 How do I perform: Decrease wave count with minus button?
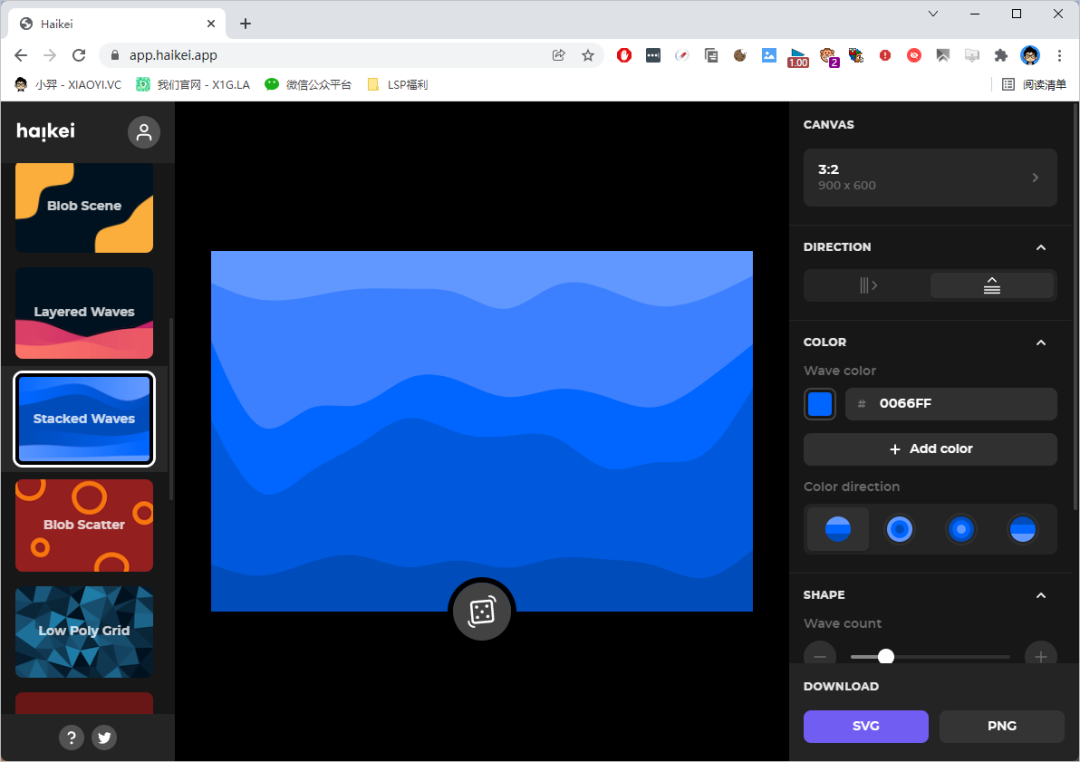click(820, 656)
